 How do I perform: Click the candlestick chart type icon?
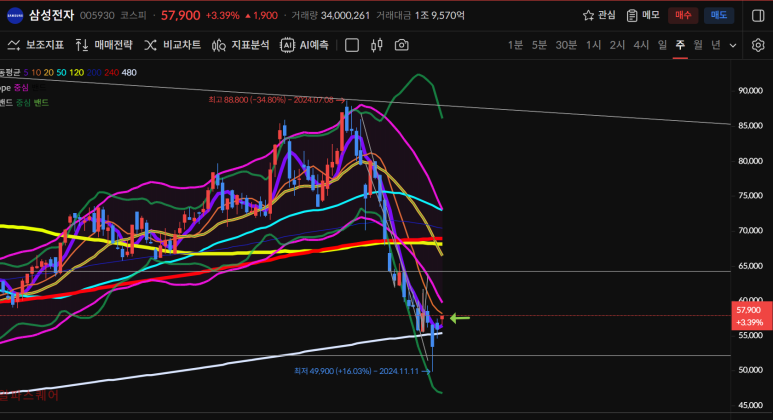tap(377, 45)
